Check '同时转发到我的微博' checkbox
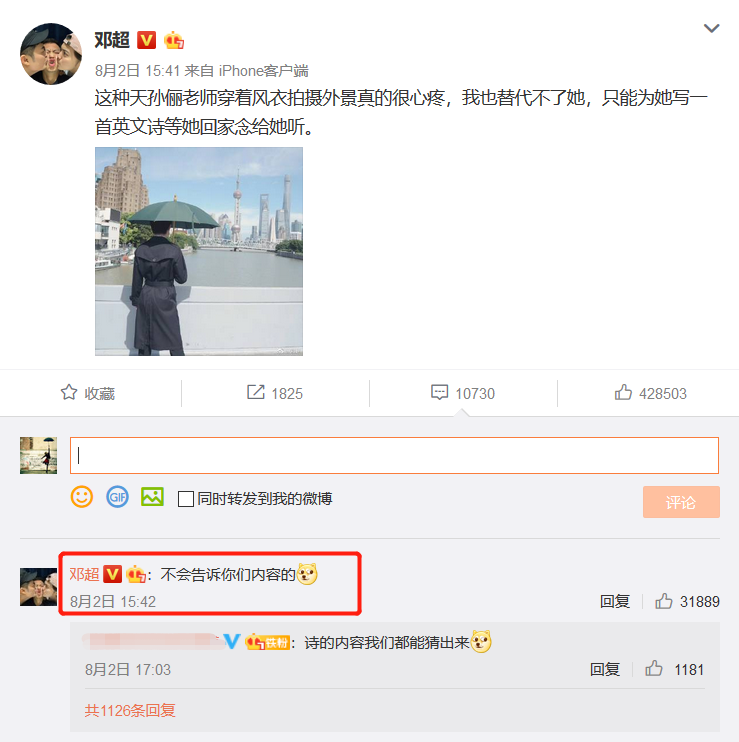Image resolution: width=739 pixels, height=742 pixels. pyautogui.click(x=185, y=499)
